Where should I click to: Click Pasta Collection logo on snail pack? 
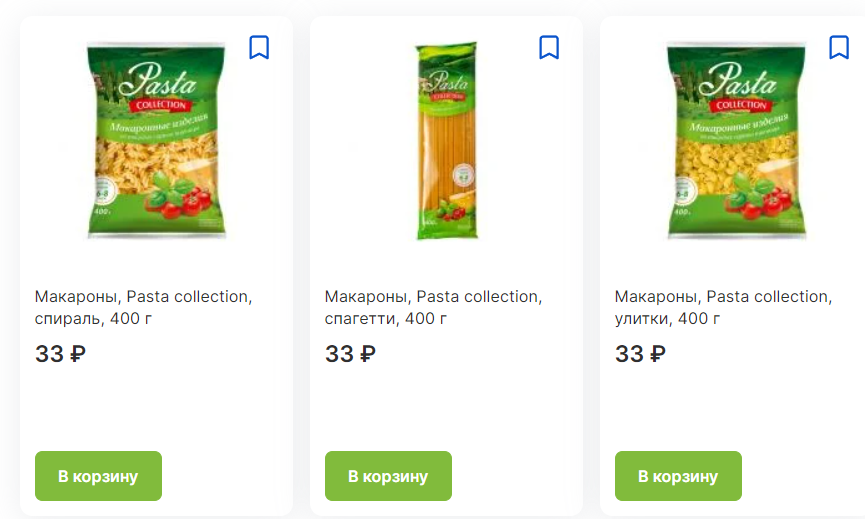(x=738, y=87)
